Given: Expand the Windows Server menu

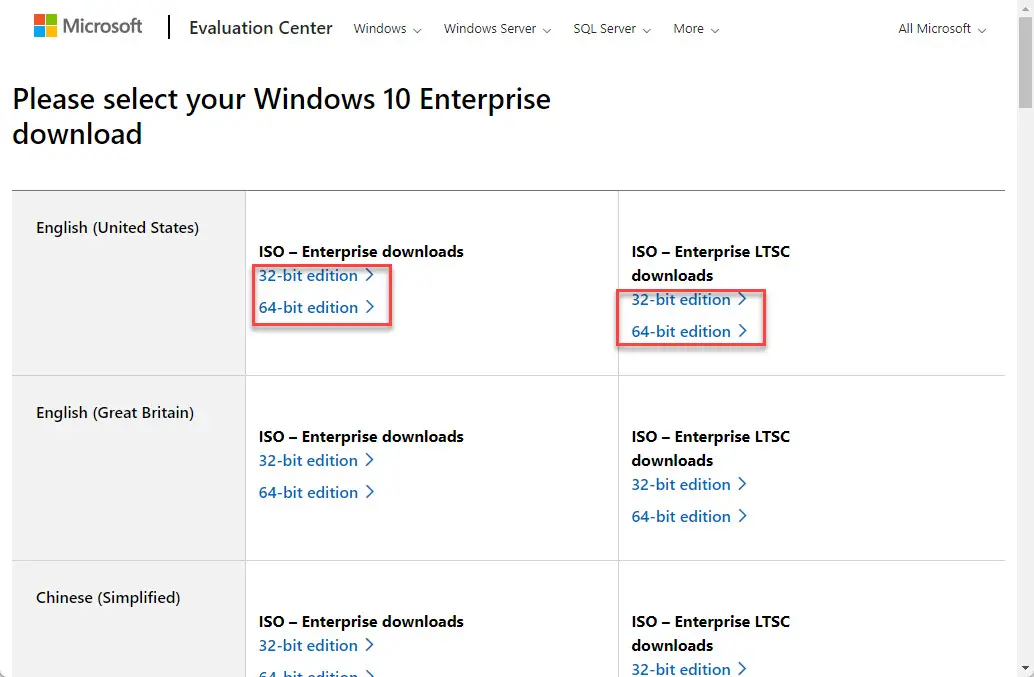Looking at the screenshot, I should (497, 29).
